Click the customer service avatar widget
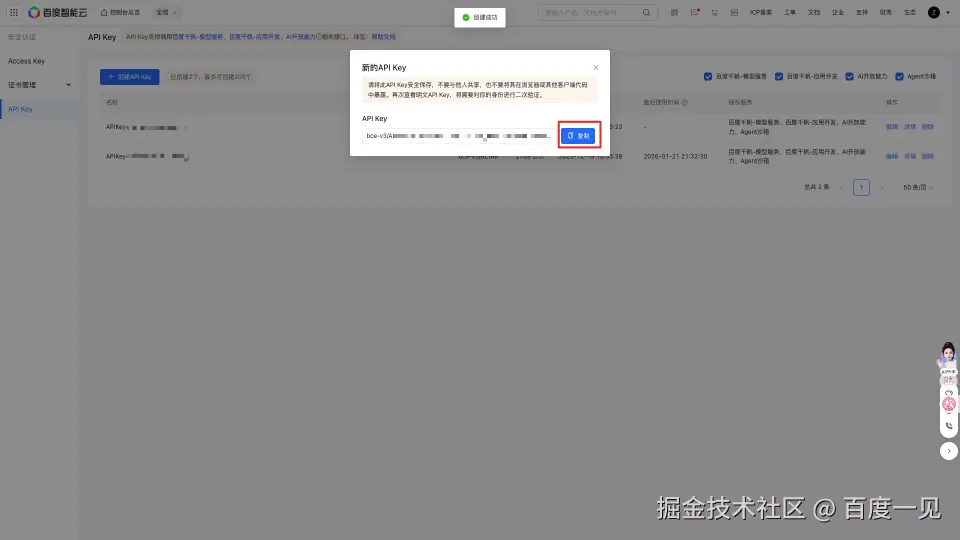The width and height of the screenshot is (960, 540). point(948,356)
